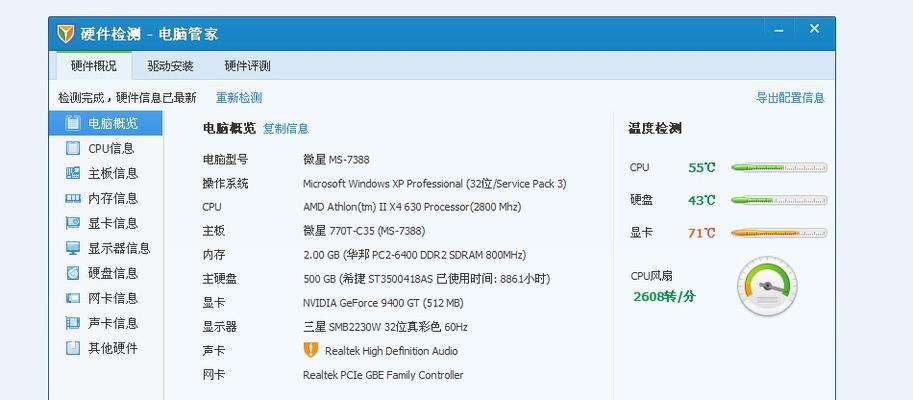Viewport: 913px width, 400px height.
Task: Click the 硬盘 temperature bar
Action: click(x=779, y=200)
